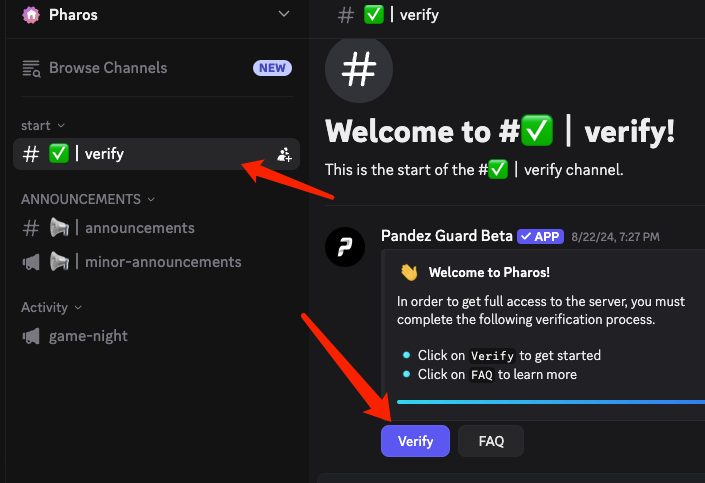705x483 pixels.
Task: Open the minor-announcements channel
Action: [x=163, y=262]
